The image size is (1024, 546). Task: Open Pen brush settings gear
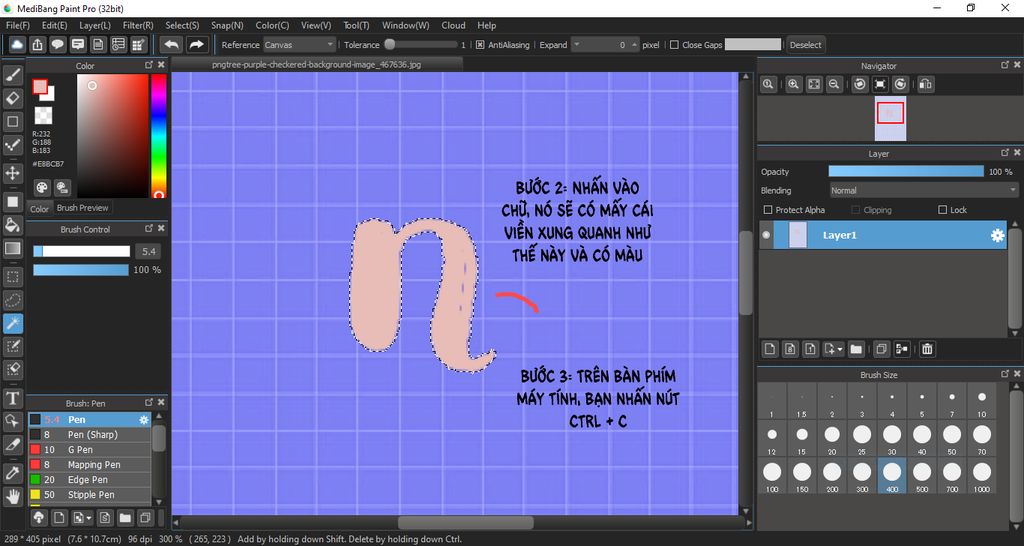pyautogui.click(x=144, y=420)
